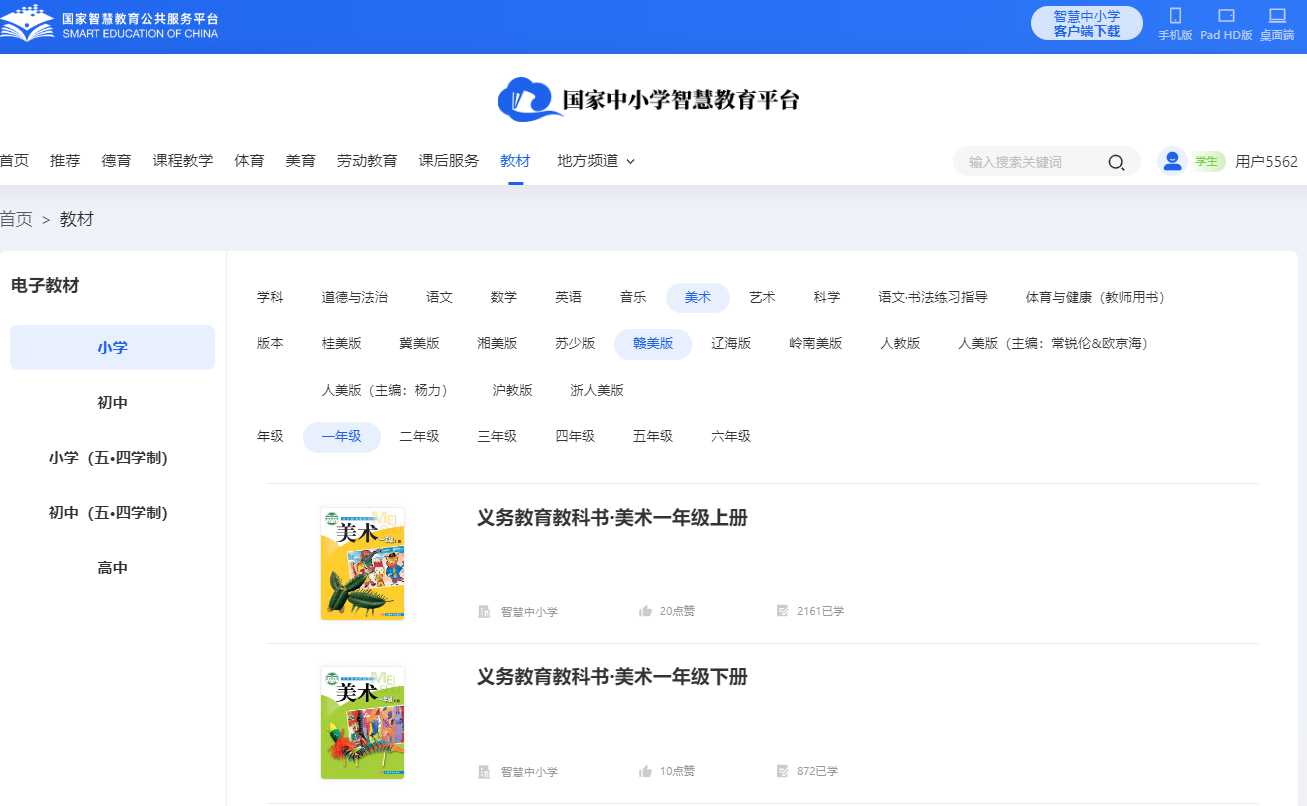Select the 浙人美版 edition

(x=597, y=391)
